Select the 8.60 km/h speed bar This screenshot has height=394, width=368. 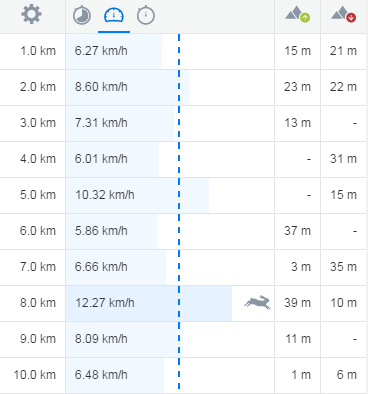click(127, 87)
